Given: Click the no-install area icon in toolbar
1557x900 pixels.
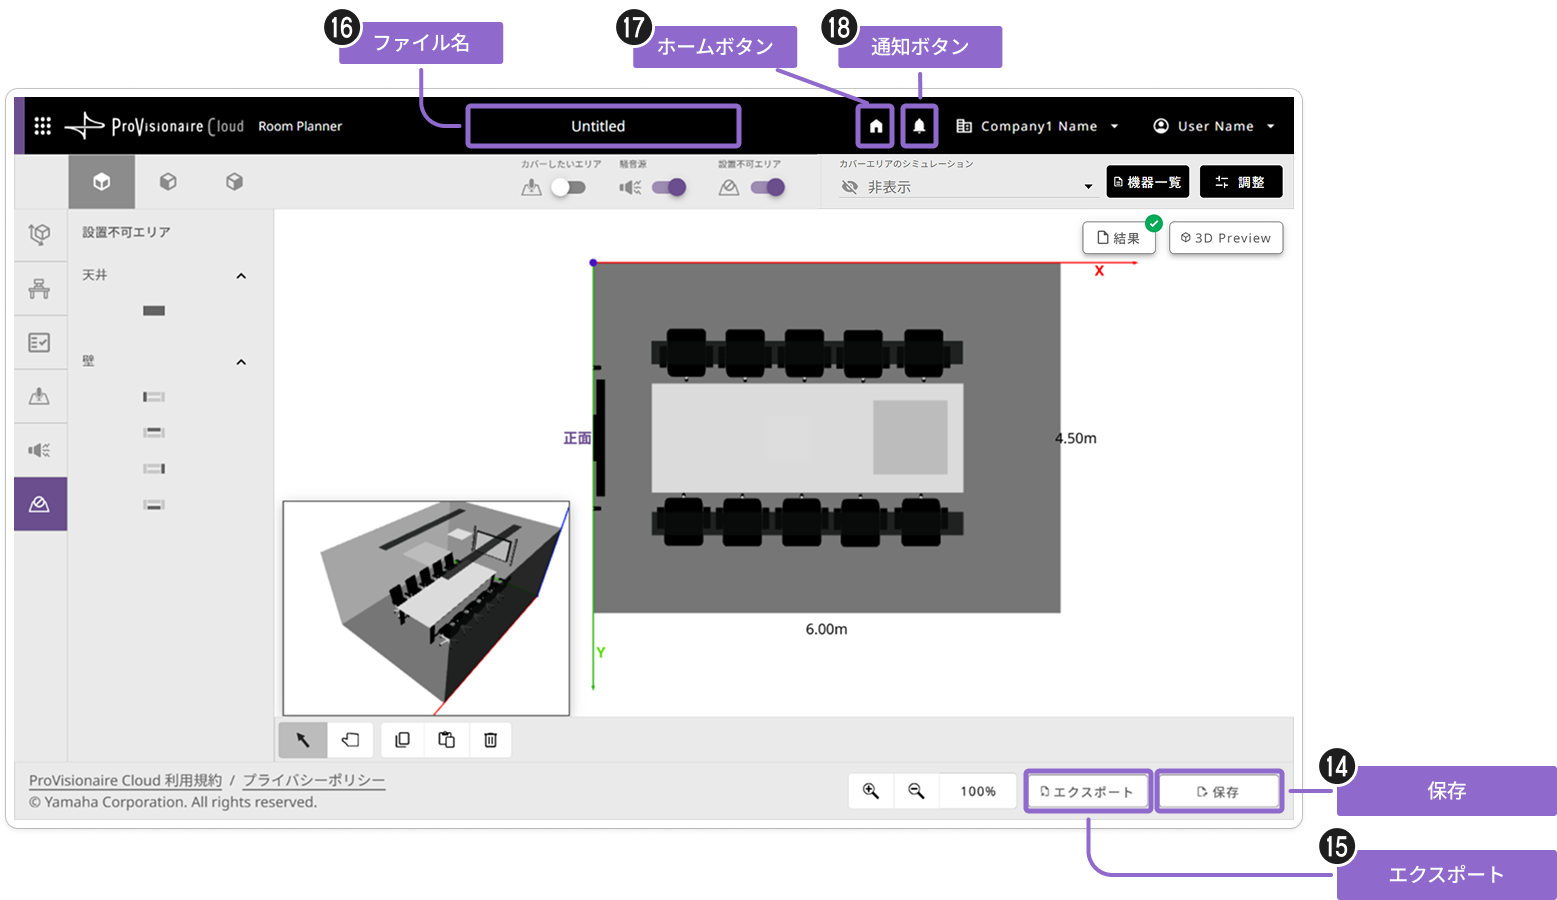Looking at the screenshot, I should tap(729, 187).
